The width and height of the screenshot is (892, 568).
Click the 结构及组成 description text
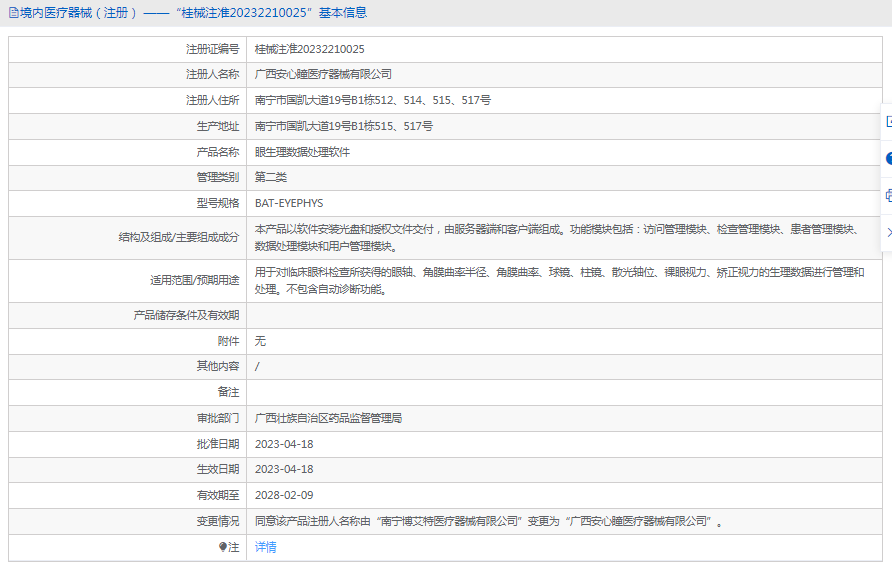tap(556, 237)
